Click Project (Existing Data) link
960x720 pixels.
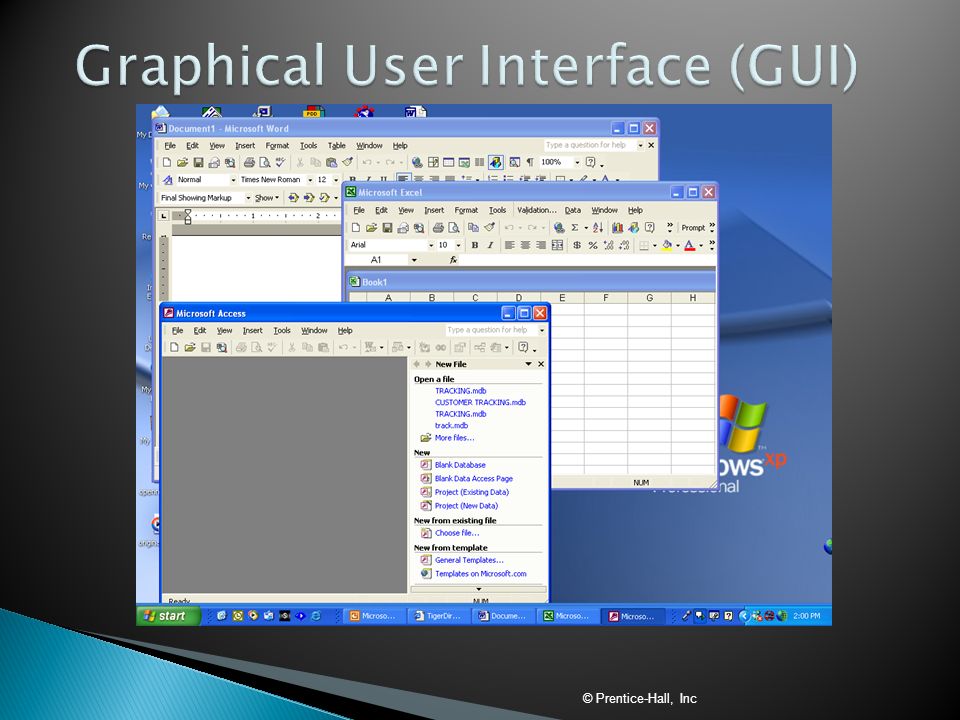pyautogui.click(x=471, y=492)
